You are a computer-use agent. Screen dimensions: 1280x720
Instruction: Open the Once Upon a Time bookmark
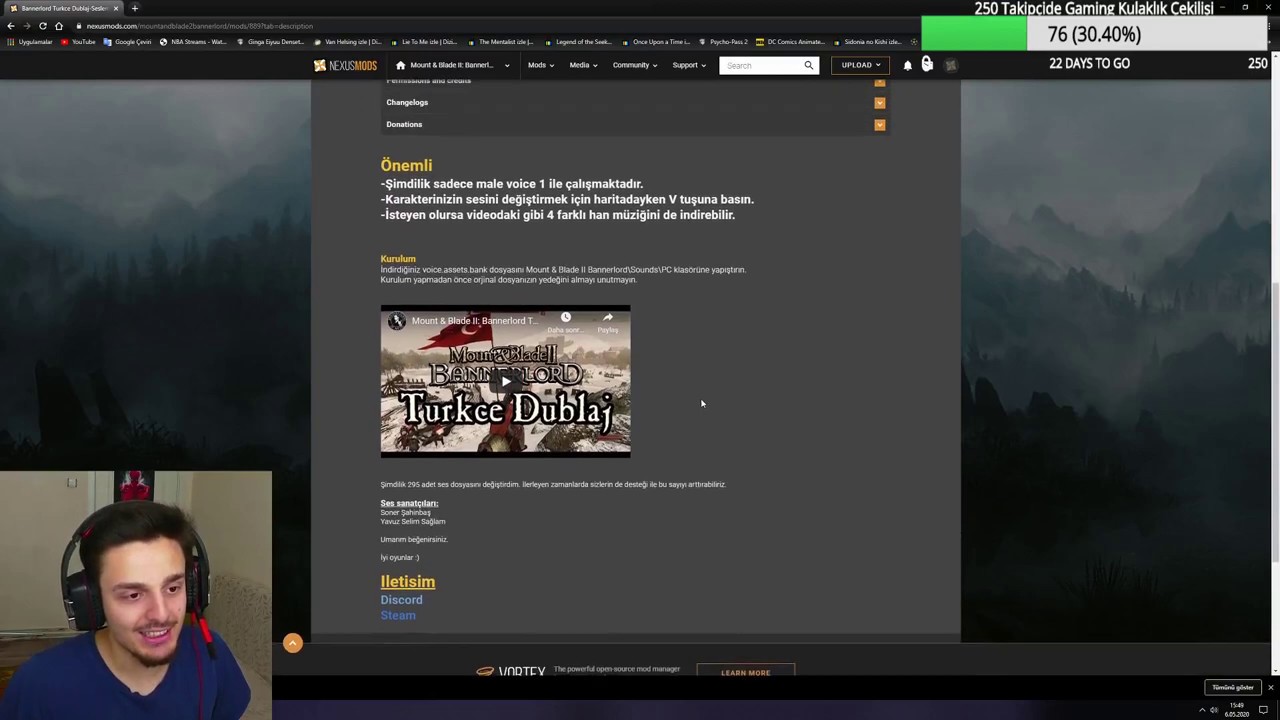[x=655, y=42]
